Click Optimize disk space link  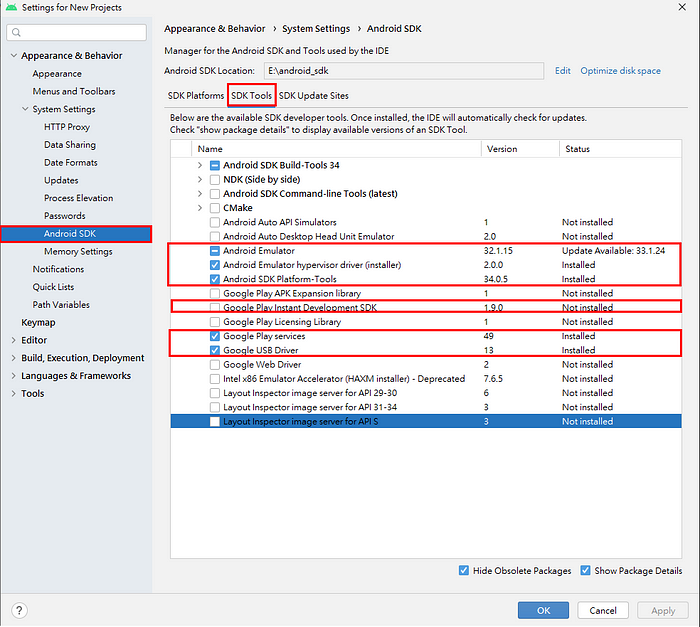tap(621, 71)
